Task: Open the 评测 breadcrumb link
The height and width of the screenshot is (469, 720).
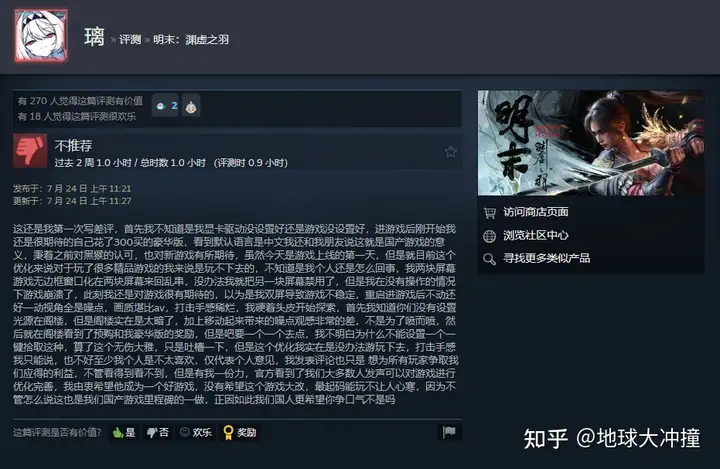Action: tap(130, 40)
